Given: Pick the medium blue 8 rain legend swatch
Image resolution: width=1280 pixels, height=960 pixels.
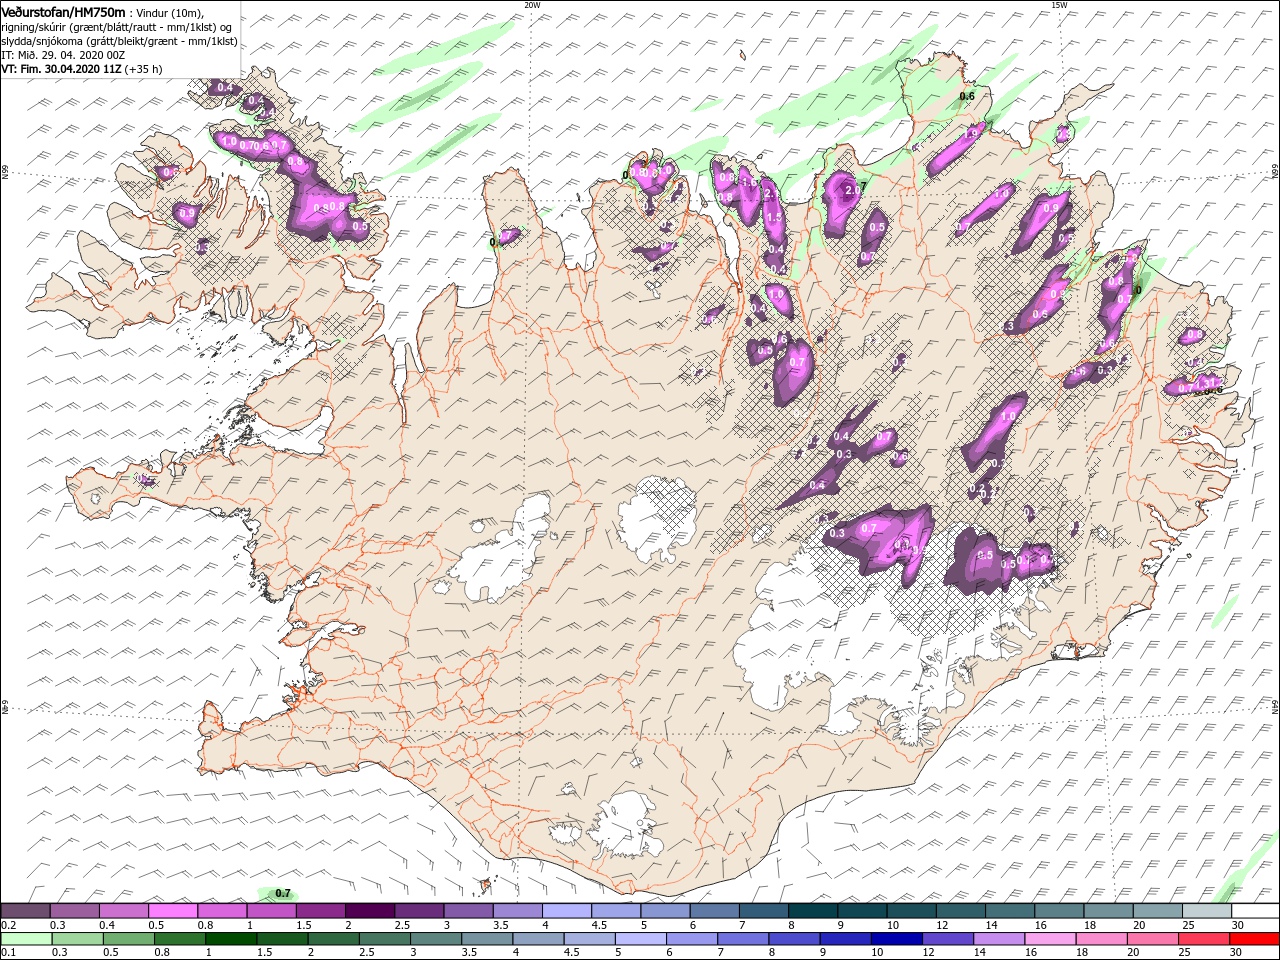Looking at the screenshot, I should pos(795,939).
